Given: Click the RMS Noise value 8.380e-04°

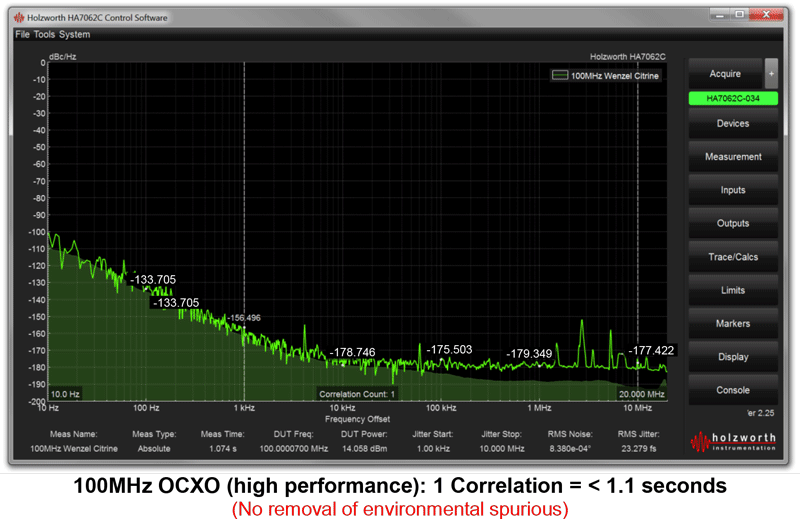Looking at the screenshot, I should (x=570, y=449).
